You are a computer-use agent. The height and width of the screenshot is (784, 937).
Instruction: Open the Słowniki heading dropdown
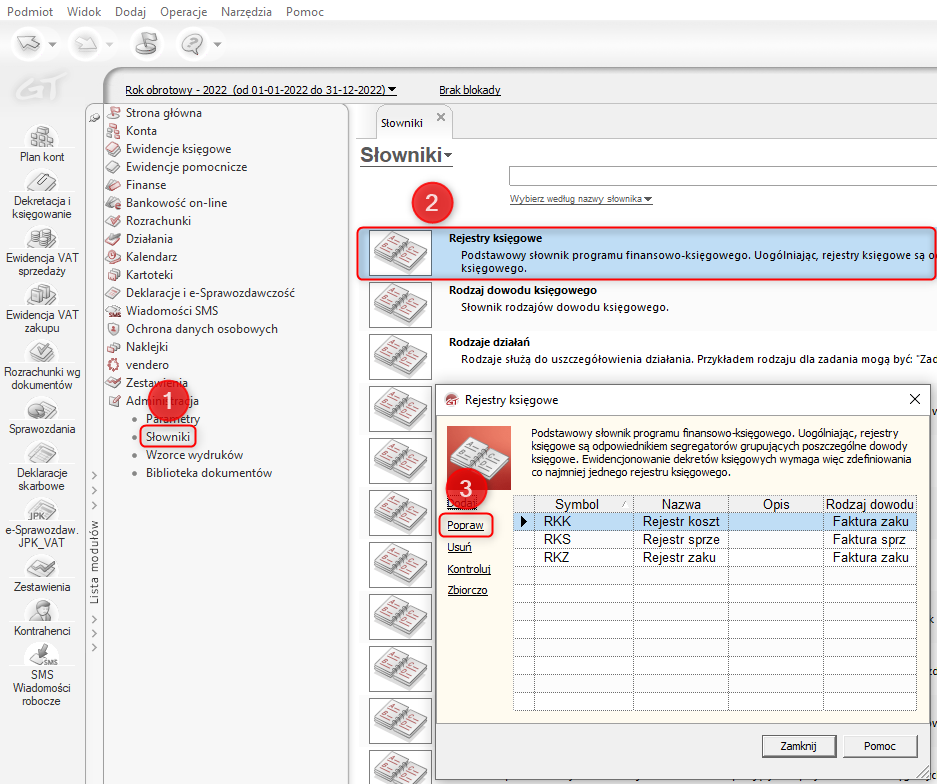[448, 156]
